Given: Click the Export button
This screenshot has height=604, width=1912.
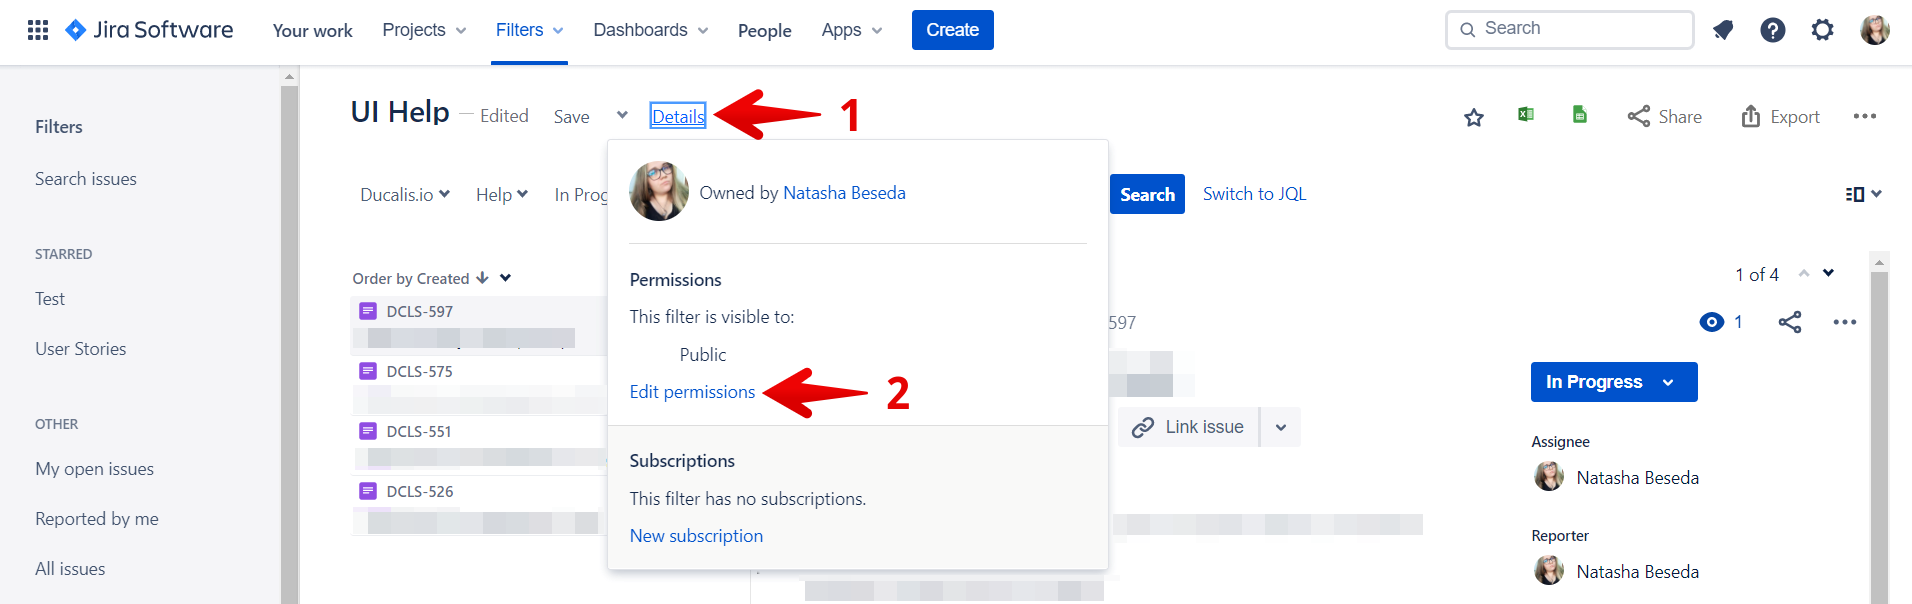Looking at the screenshot, I should click(x=1780, y=117).
